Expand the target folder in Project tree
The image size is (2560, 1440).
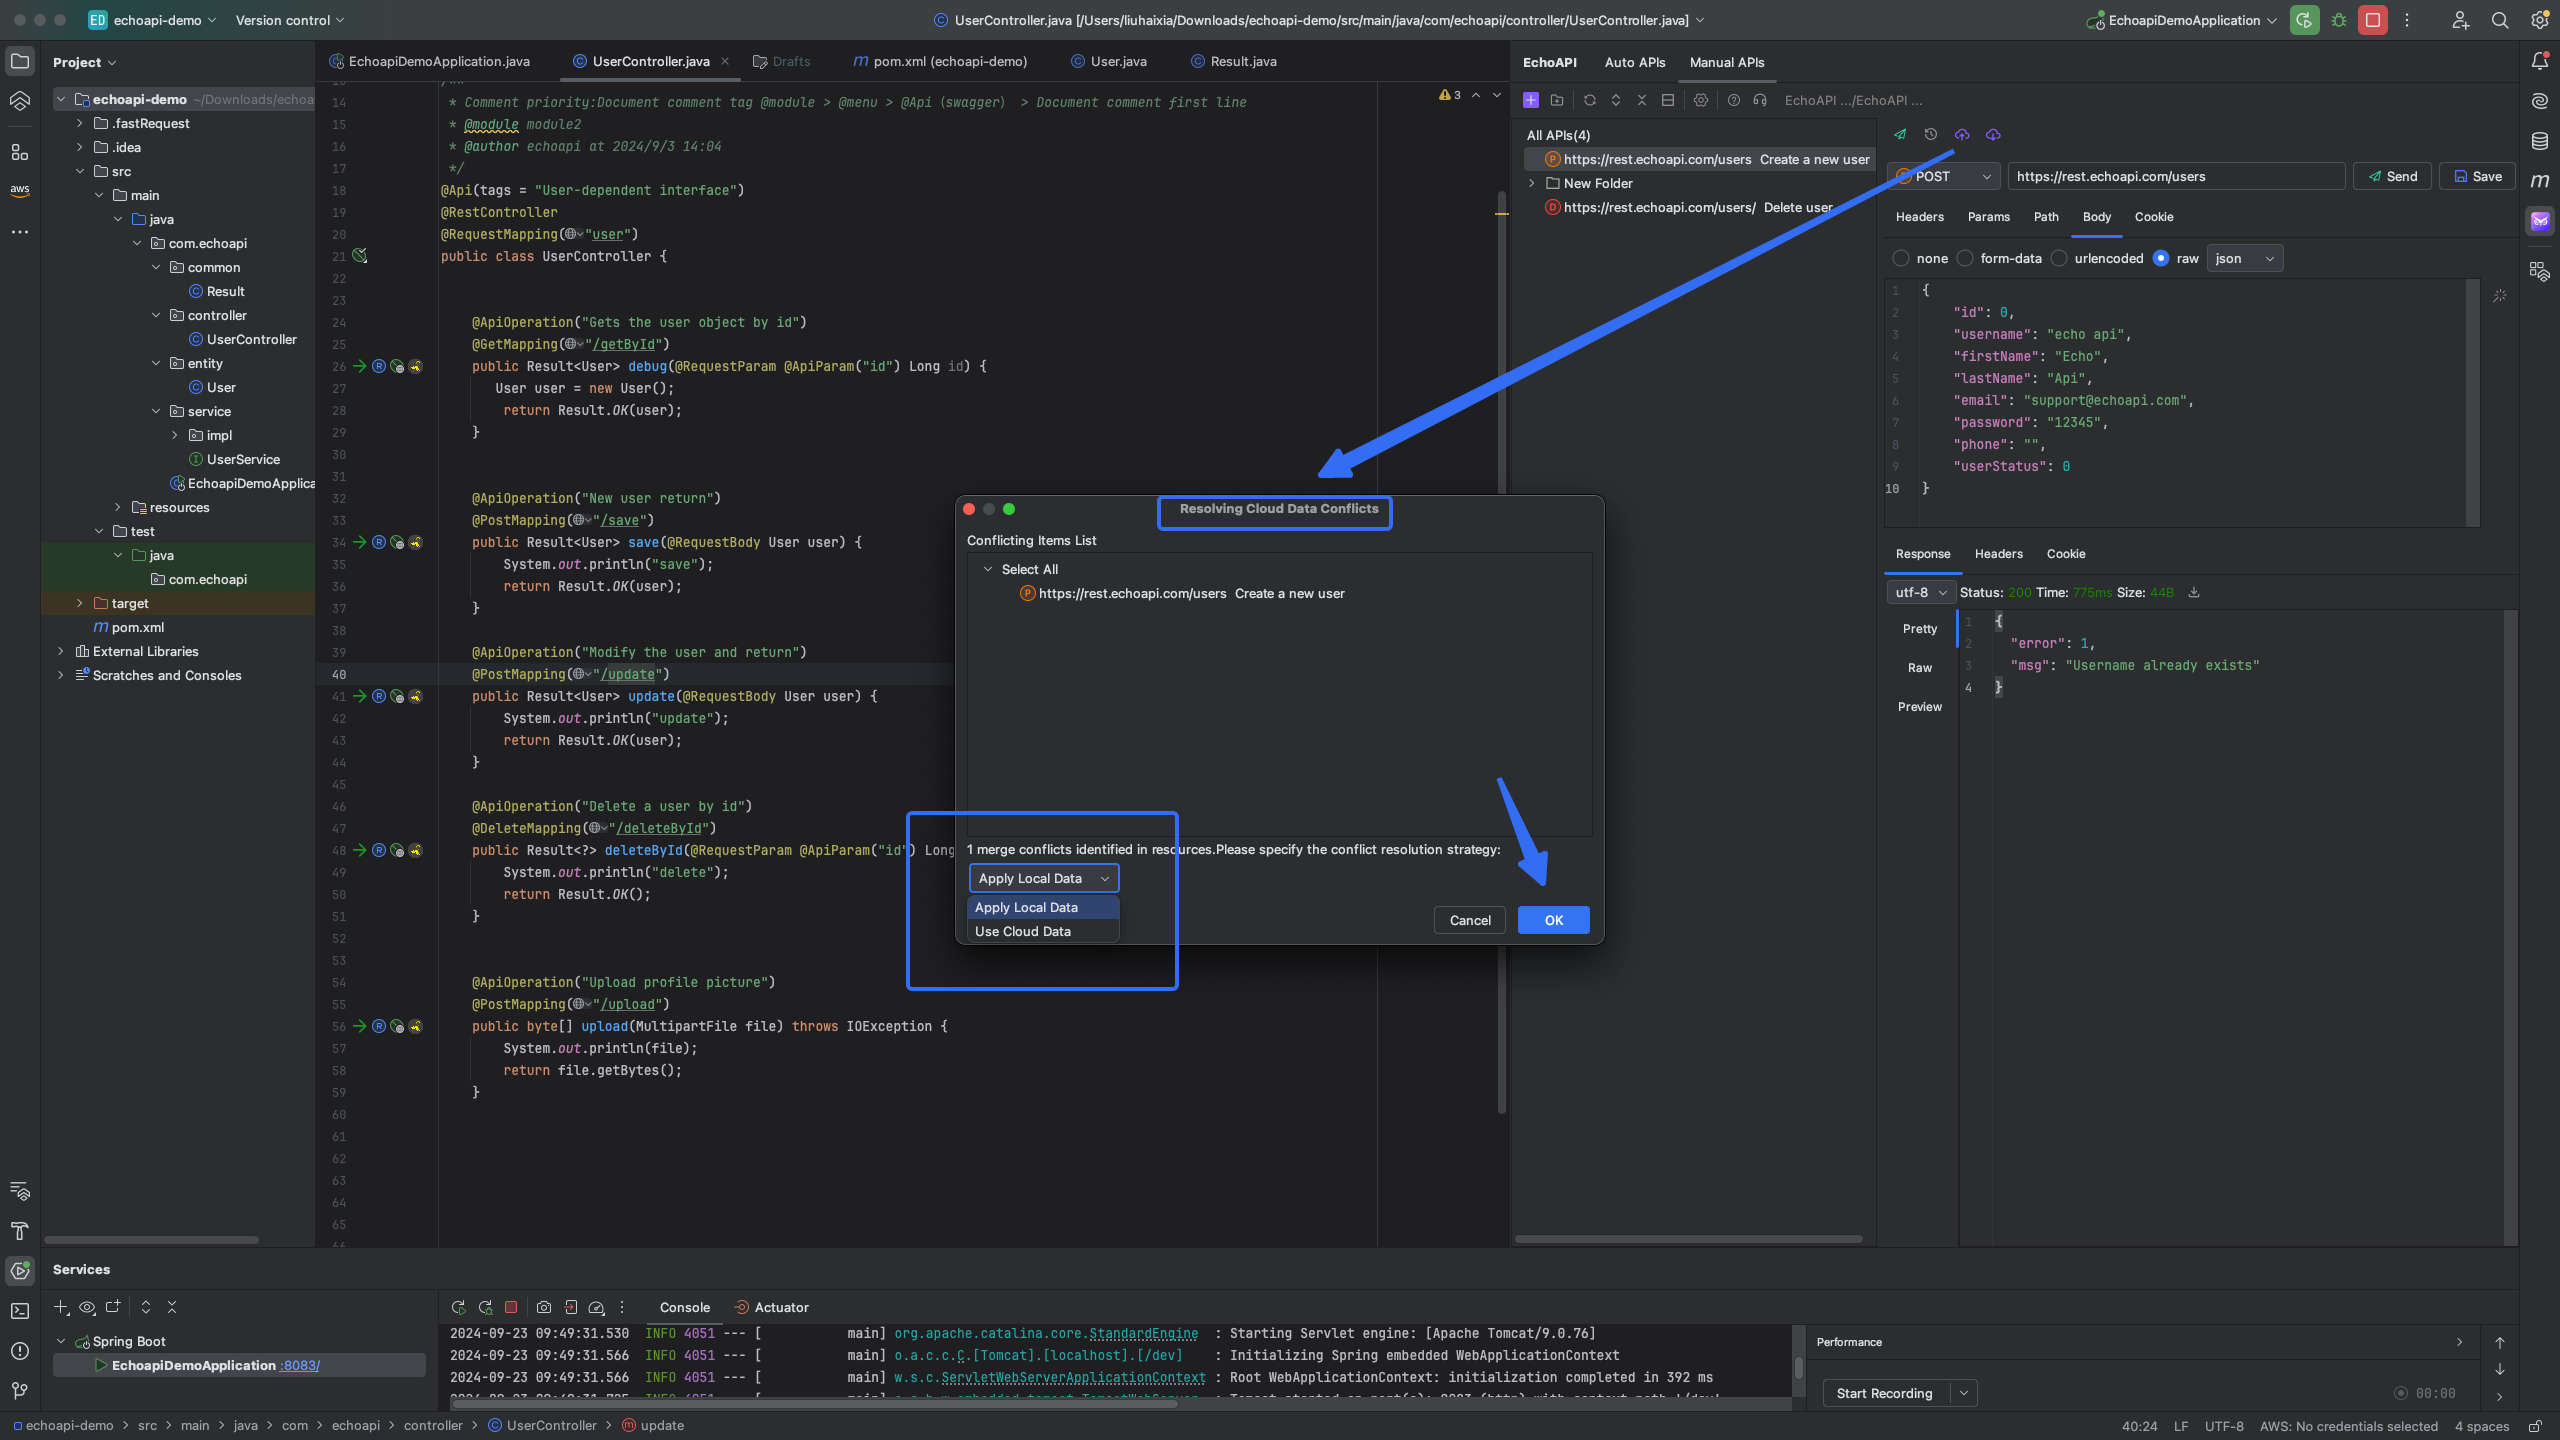80,603
